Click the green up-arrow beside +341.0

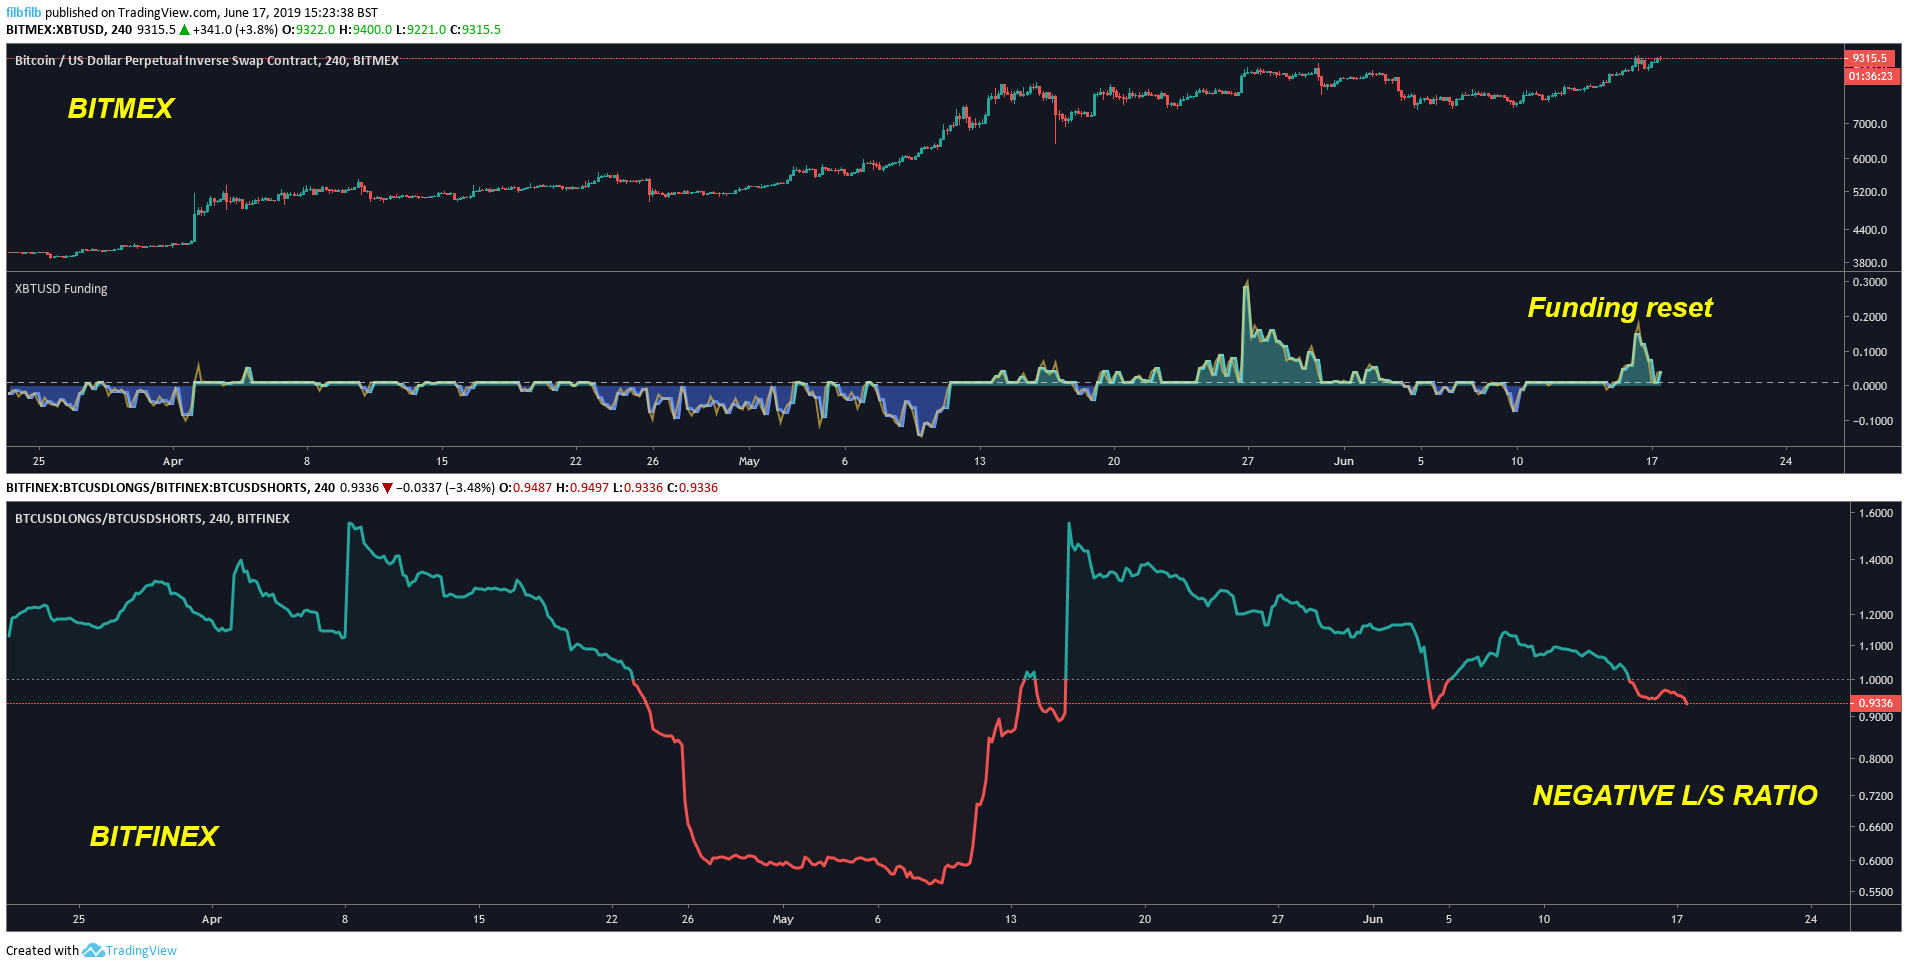click(184, 30)
